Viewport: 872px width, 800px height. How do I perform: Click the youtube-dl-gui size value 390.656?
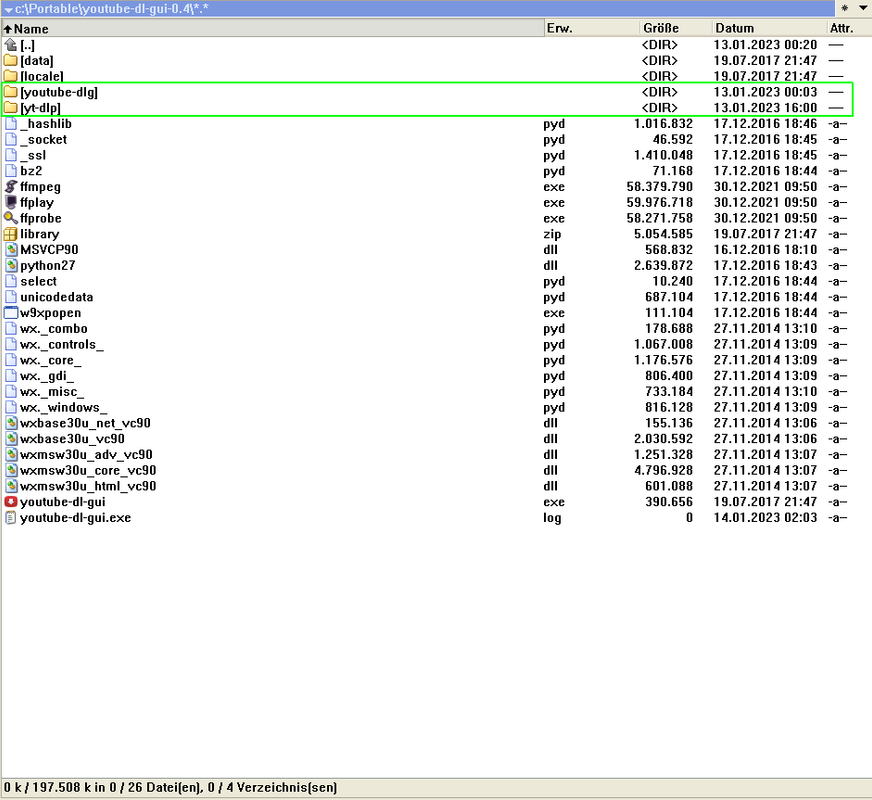pyautogui.click(x=668, y=502)
